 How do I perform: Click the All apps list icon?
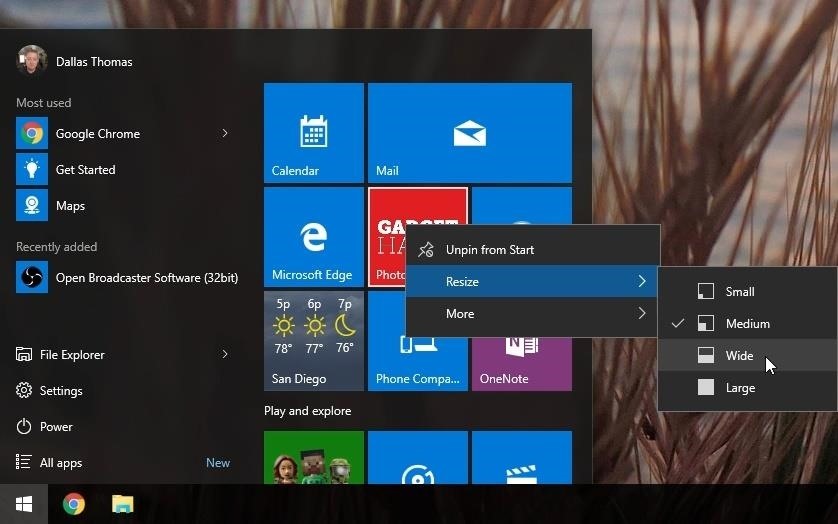click(x=24, y=462)
